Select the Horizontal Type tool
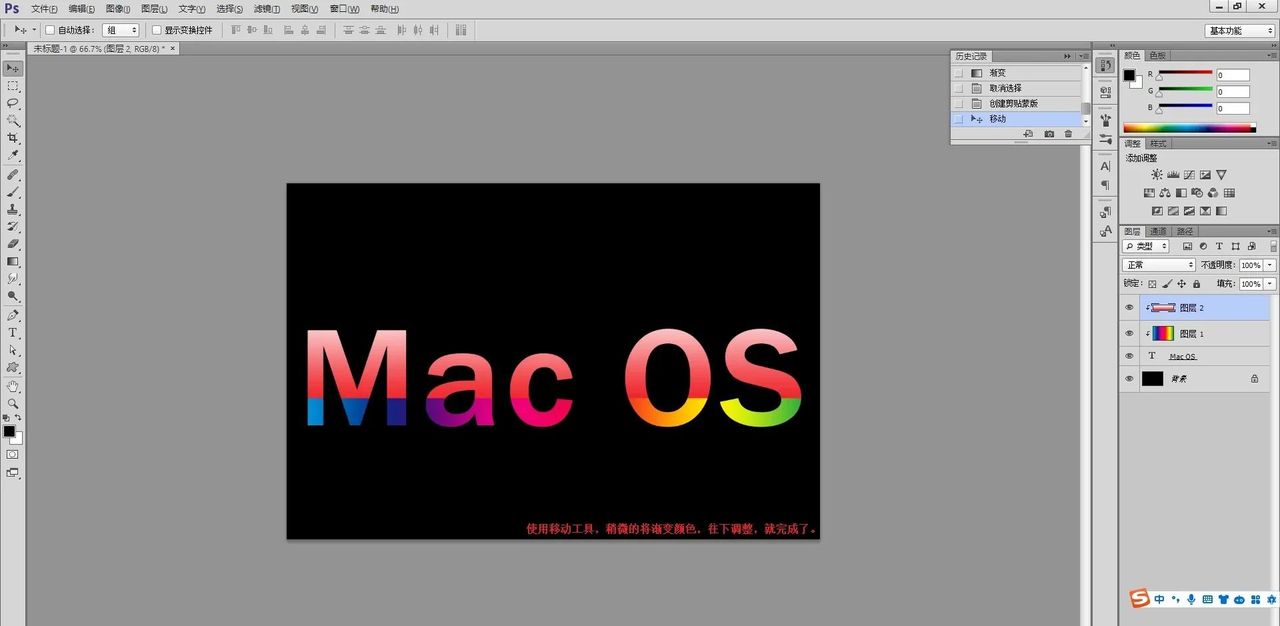The width and height of the screenshot is (1280, 626). coord(13,333)
